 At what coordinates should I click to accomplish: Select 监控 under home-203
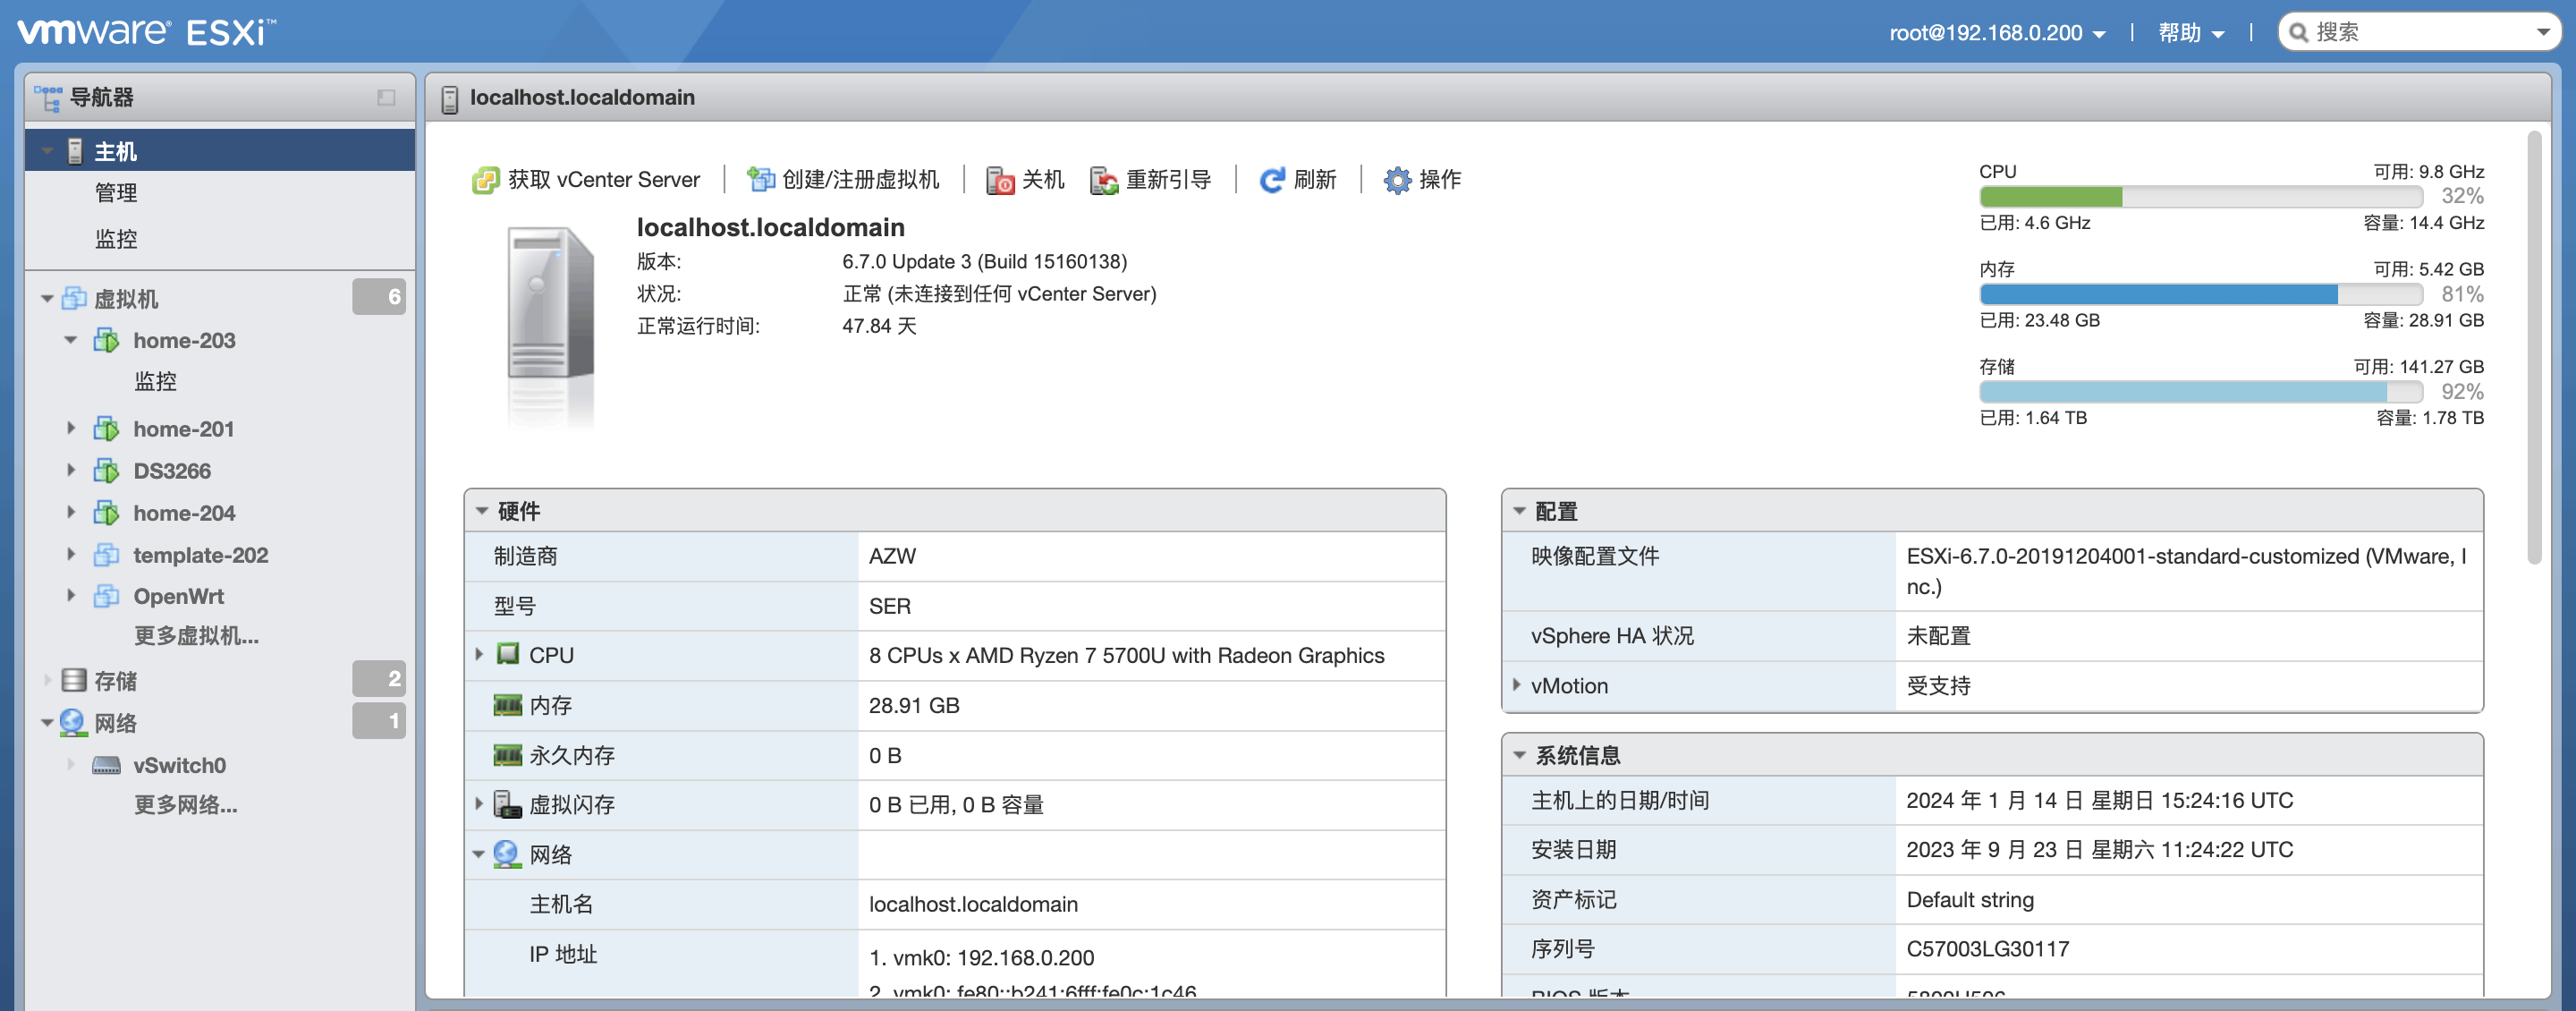[x=155, y=381]
